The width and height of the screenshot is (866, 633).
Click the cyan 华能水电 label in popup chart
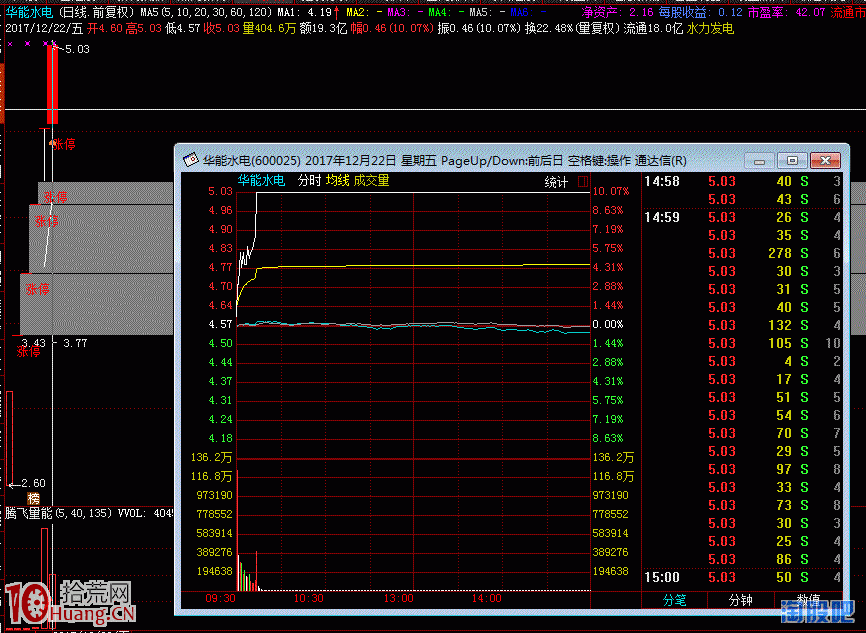click(261, 180)
